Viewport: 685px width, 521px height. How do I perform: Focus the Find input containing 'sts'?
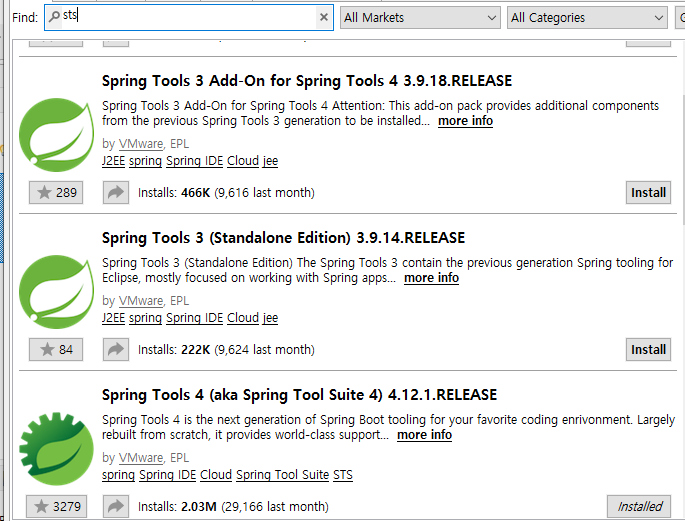189,17
